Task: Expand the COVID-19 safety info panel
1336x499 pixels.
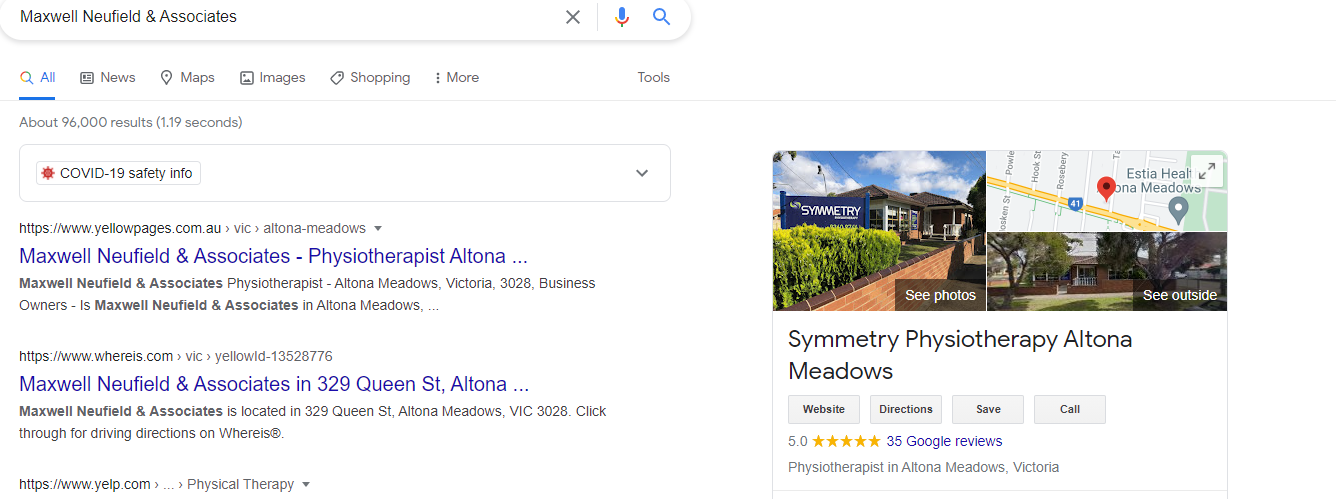Action: pyautogui.click(x=642, y=173)
